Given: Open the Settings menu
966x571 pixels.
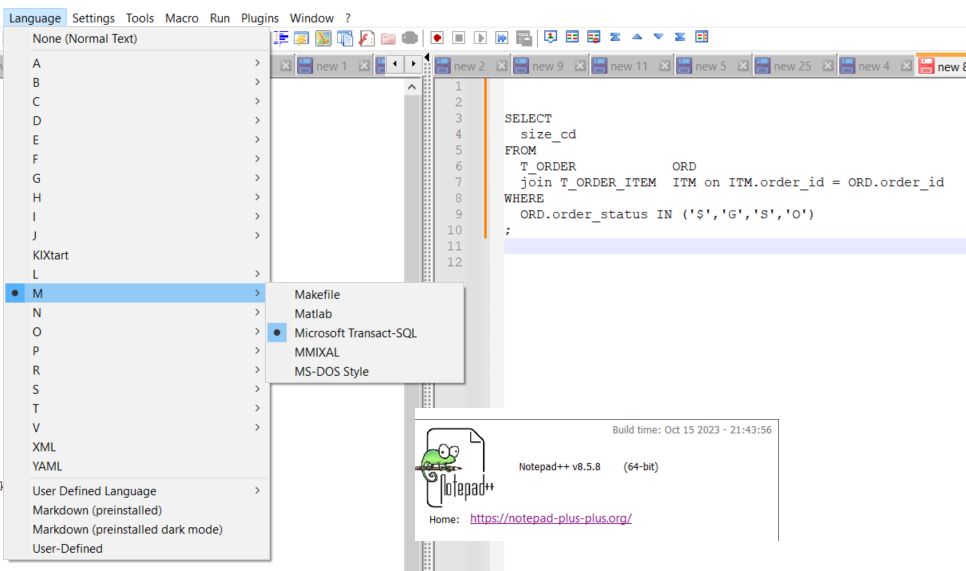Looking at the screenshot, I should tap(93, 18).
